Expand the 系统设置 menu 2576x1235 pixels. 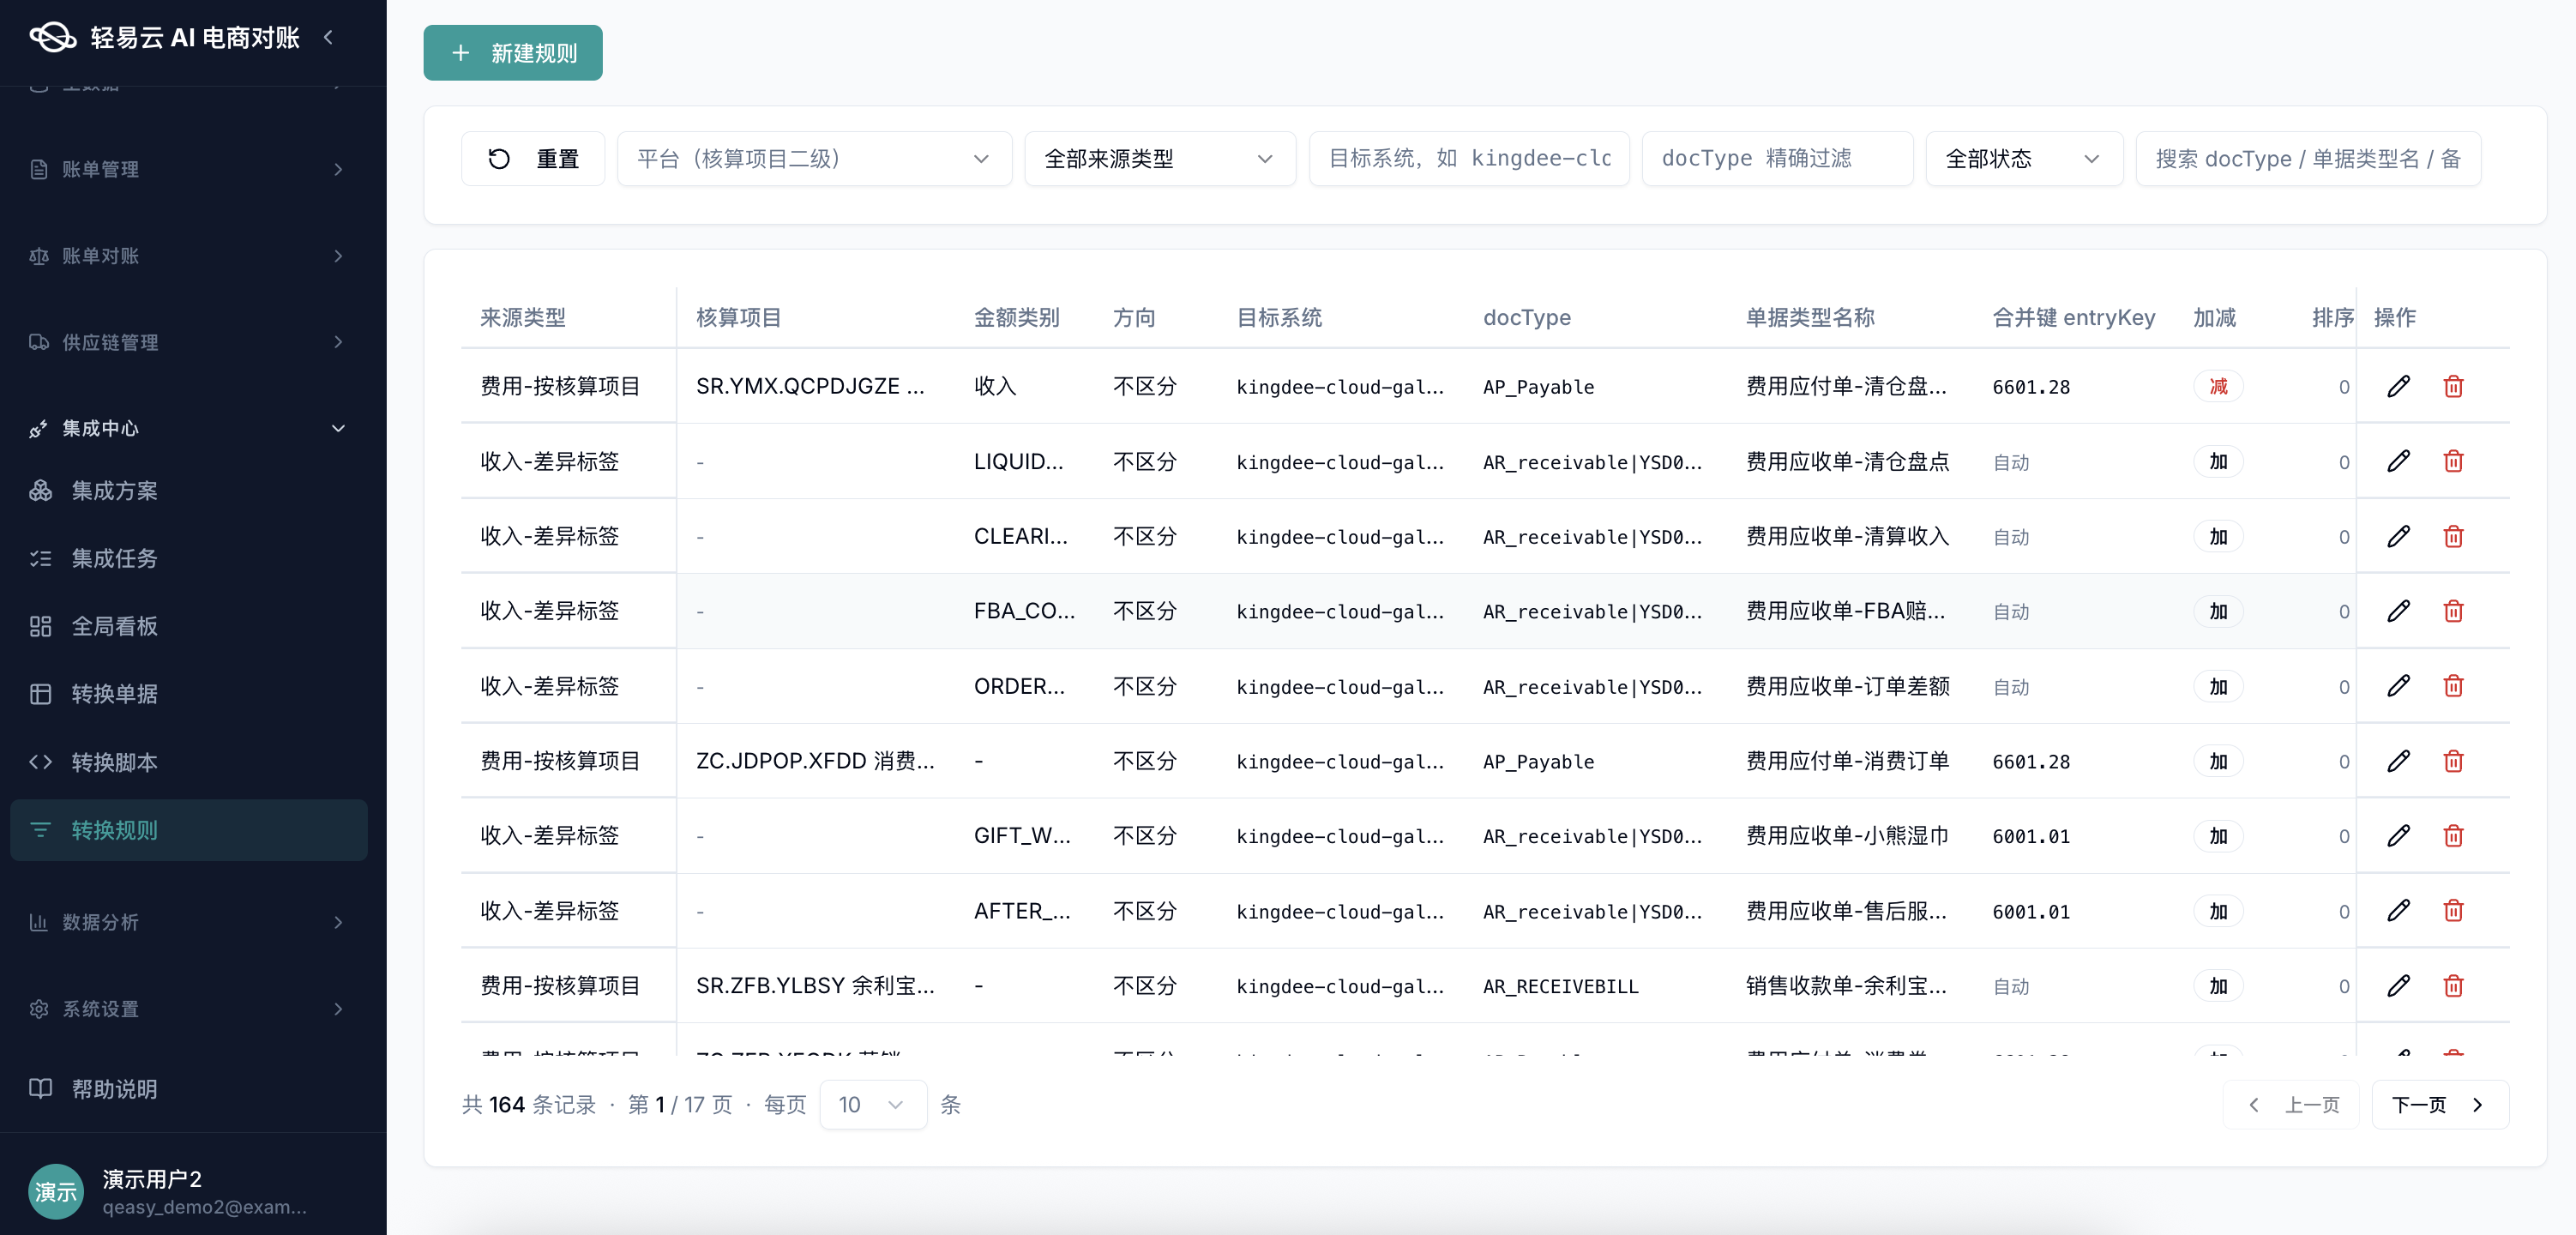pyautogui.click(x=188, y=1009)
